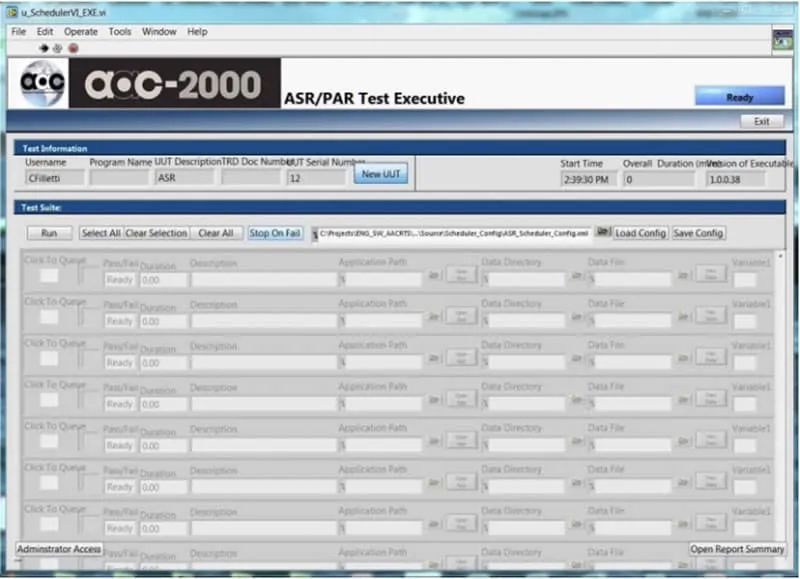800x579 pixels.
Task: Click the AAC globe logo
Action: [42, 83]
